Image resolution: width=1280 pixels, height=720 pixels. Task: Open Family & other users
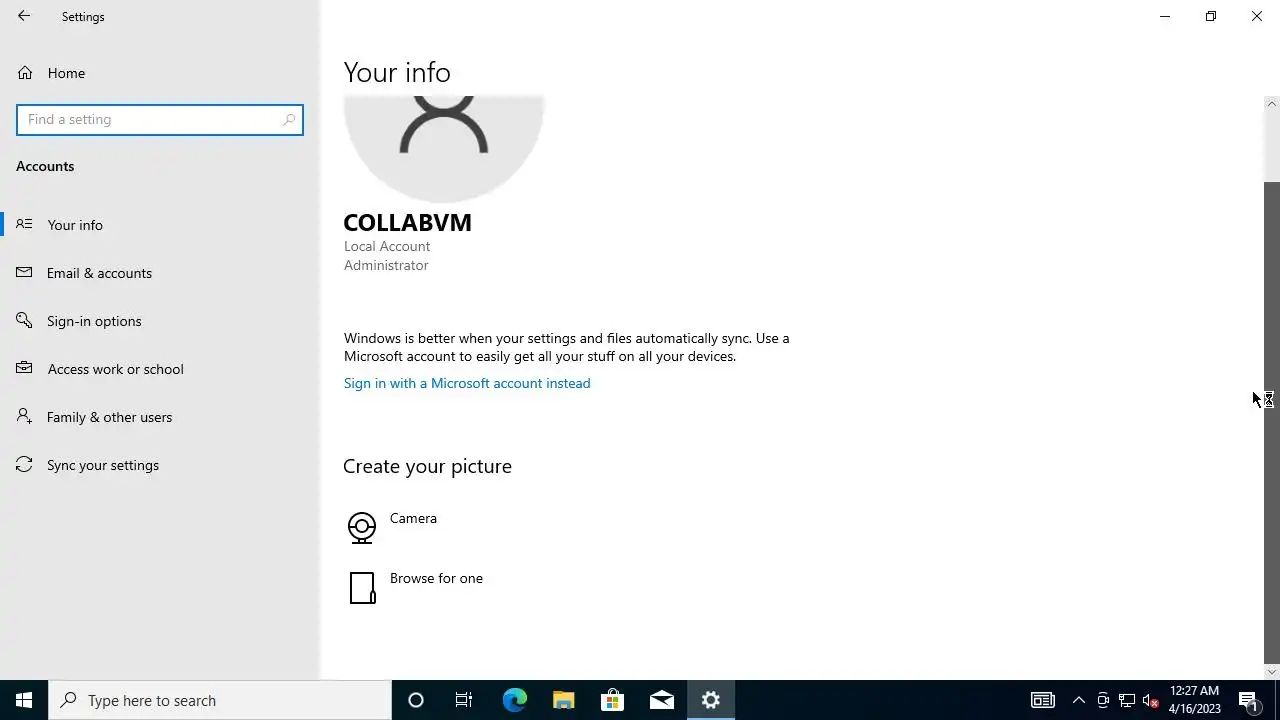(160, 417)
